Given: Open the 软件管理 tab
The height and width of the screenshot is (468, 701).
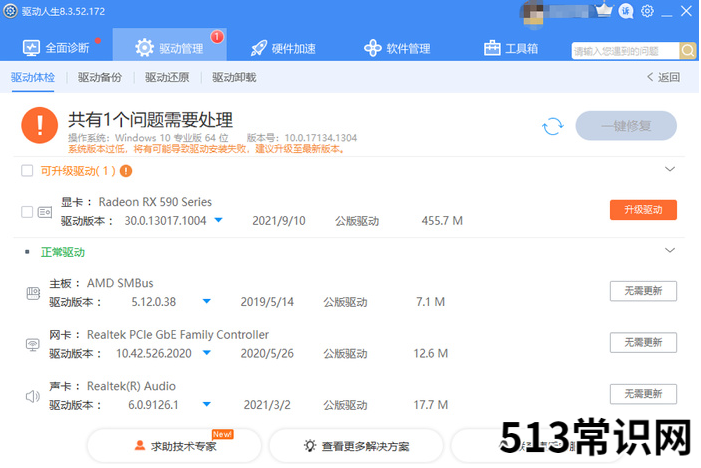Looking at the screenshot, I should click(x=397, y=48).
